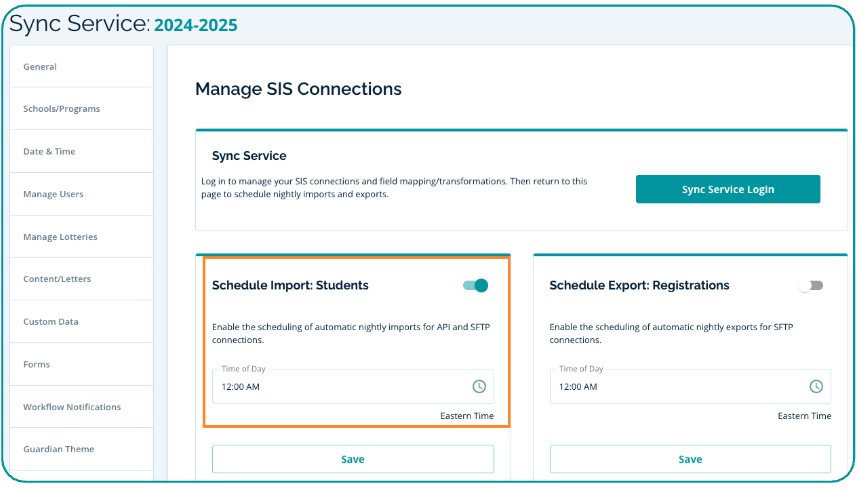Viewport: 860px width, 491px height.
Task: Open the Forms section
Action: (36, 365)
